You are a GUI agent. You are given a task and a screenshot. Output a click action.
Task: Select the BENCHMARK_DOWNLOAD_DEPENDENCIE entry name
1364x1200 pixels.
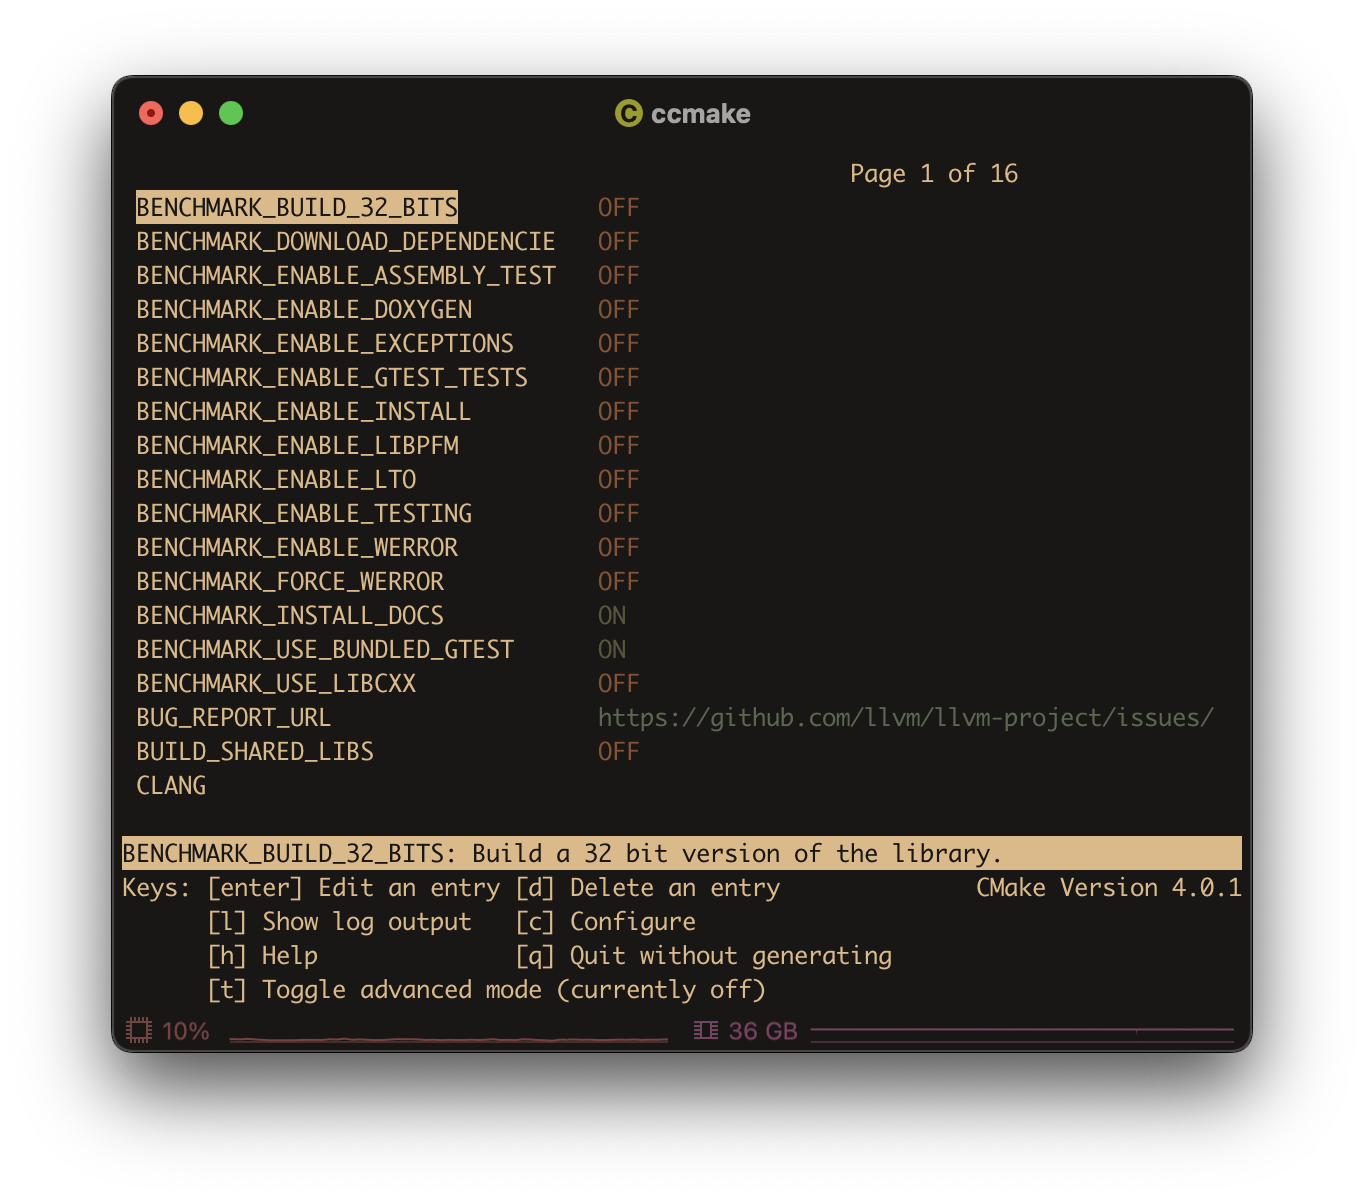(x=346, y=241)
